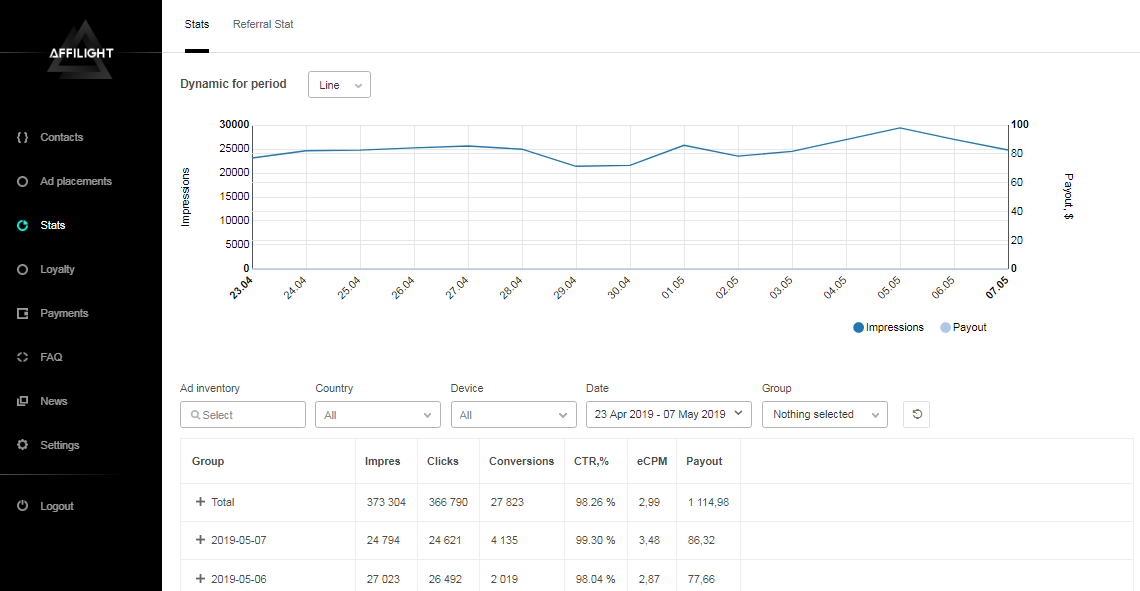Expand the Total row in table
The image size is (1140, 591).
point(200,502)
